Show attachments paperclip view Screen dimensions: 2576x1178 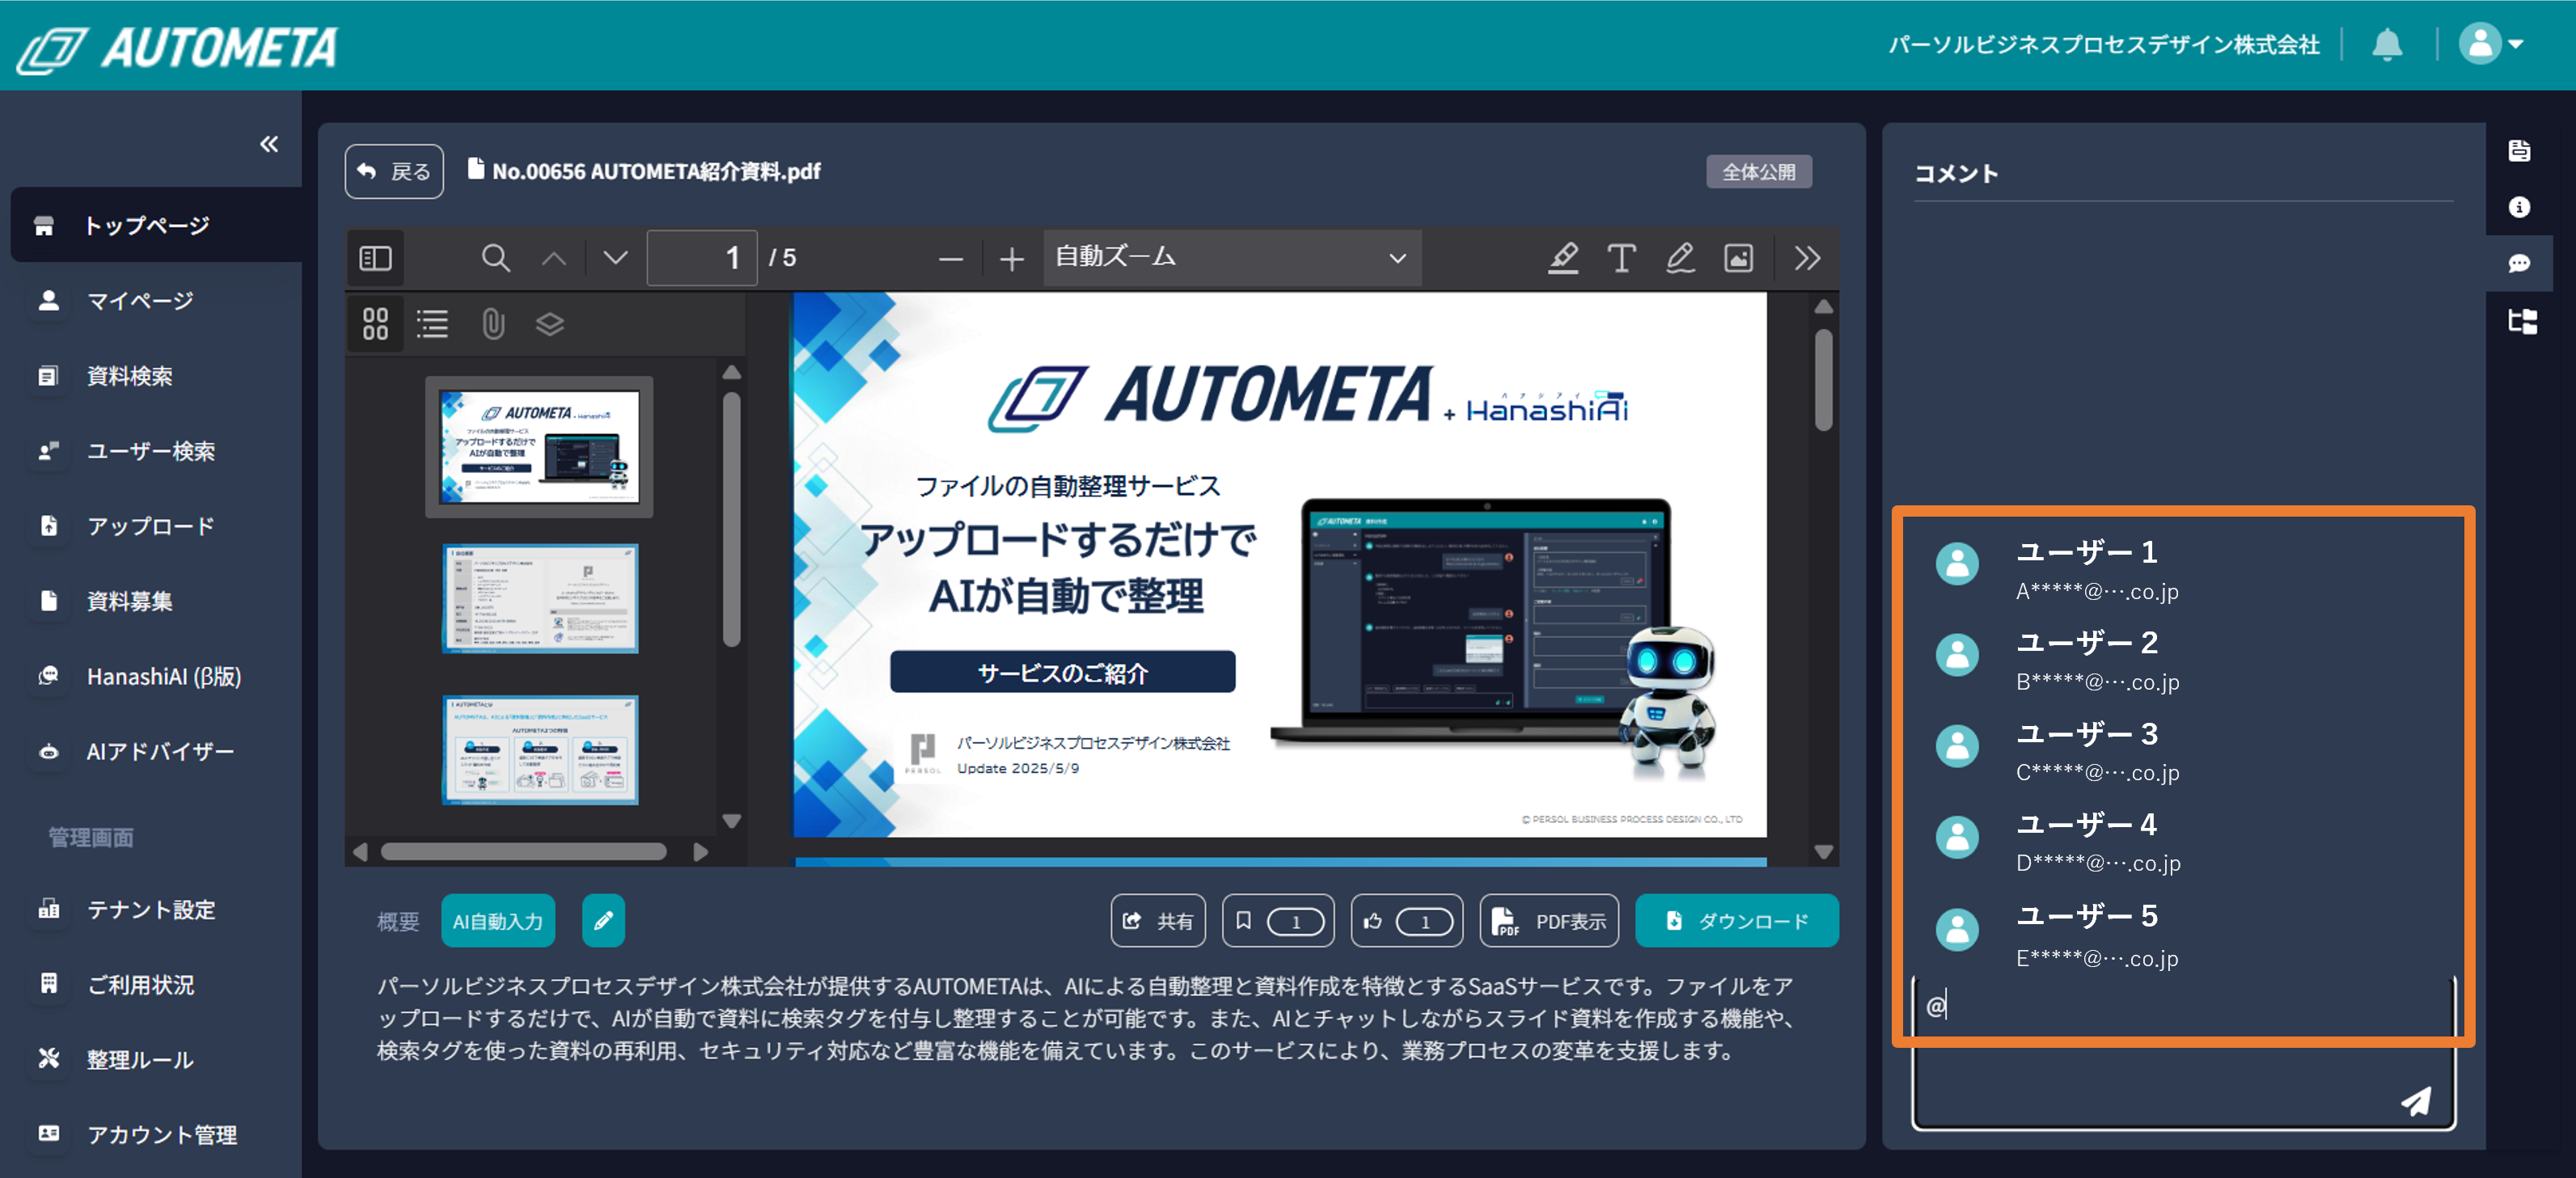click(x=492, y=323)
